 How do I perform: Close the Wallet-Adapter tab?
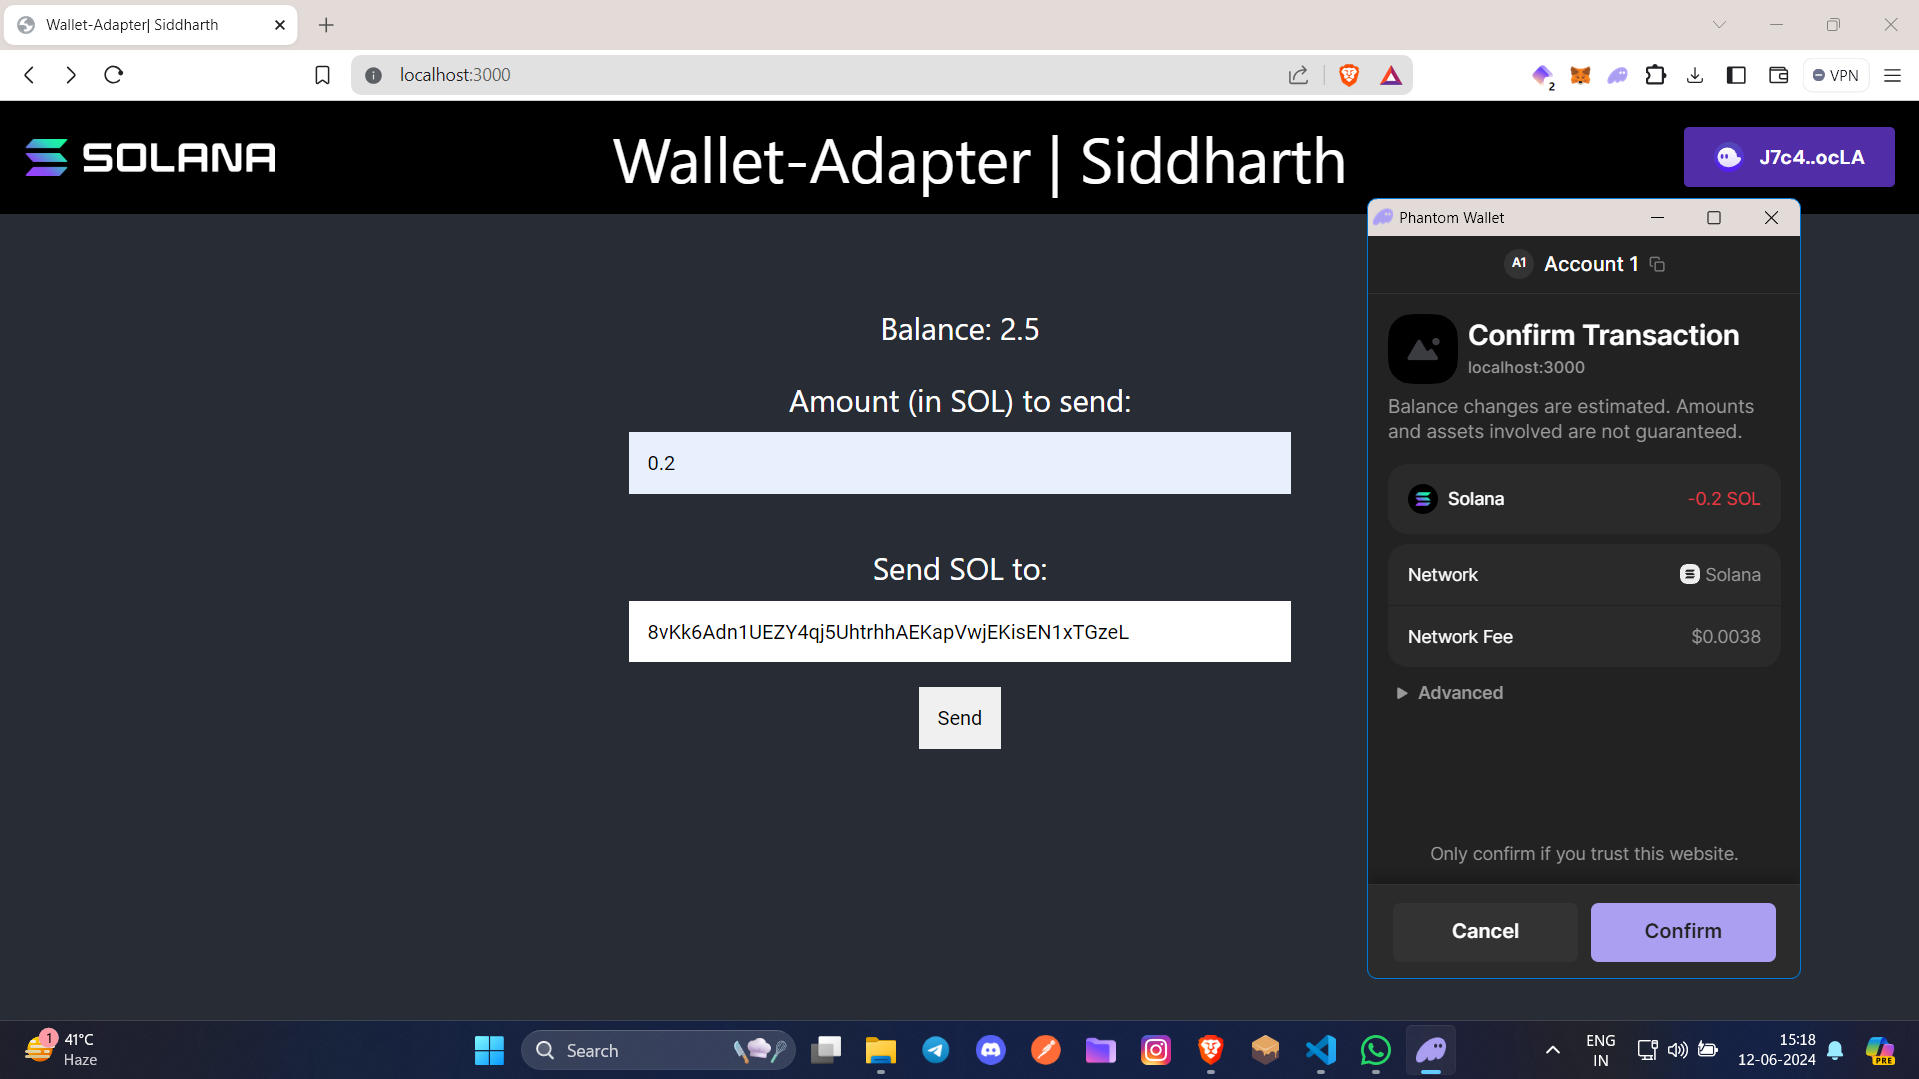coord(279,25)
